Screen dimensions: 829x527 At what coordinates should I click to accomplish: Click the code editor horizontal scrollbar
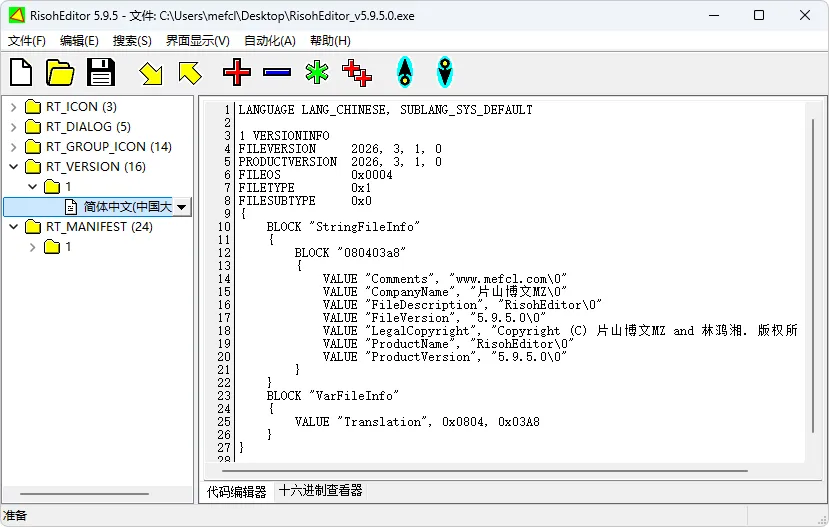[x=484, y=470]
